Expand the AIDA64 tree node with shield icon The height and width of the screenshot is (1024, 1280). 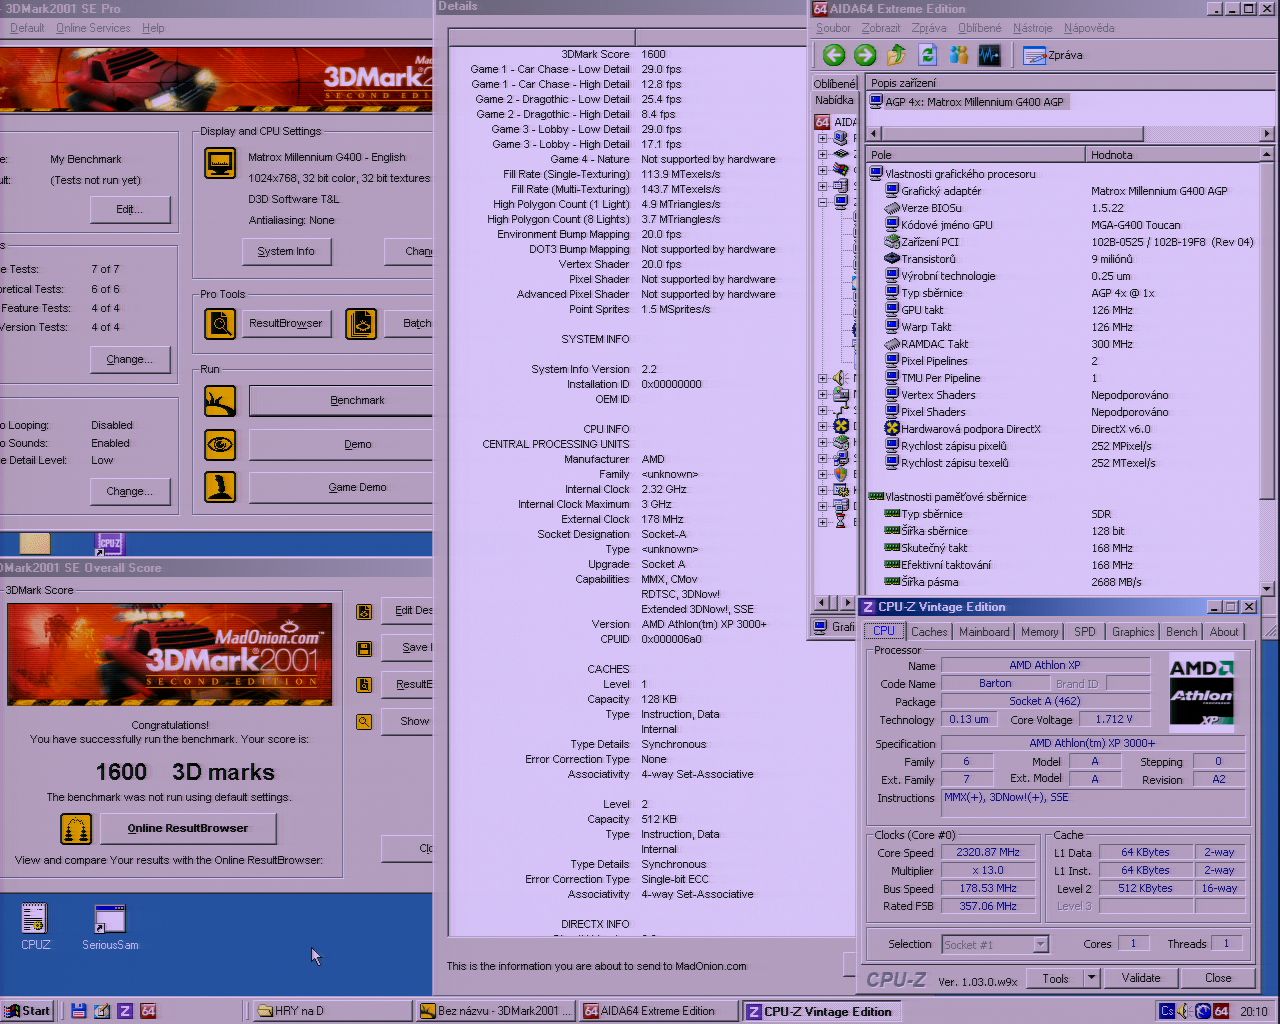click(822, 474)
